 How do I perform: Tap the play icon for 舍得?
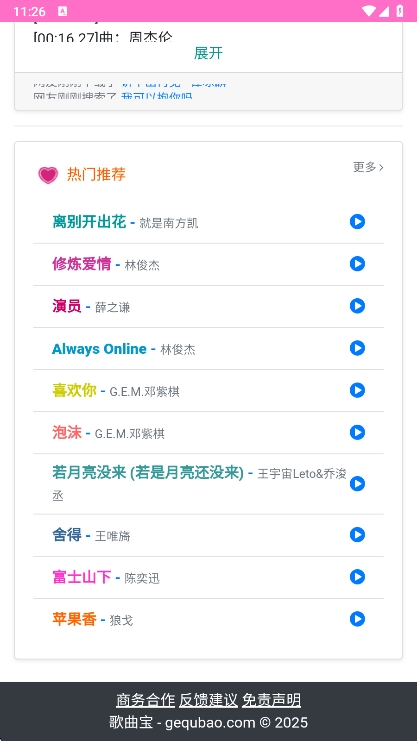tap(357, 535)
